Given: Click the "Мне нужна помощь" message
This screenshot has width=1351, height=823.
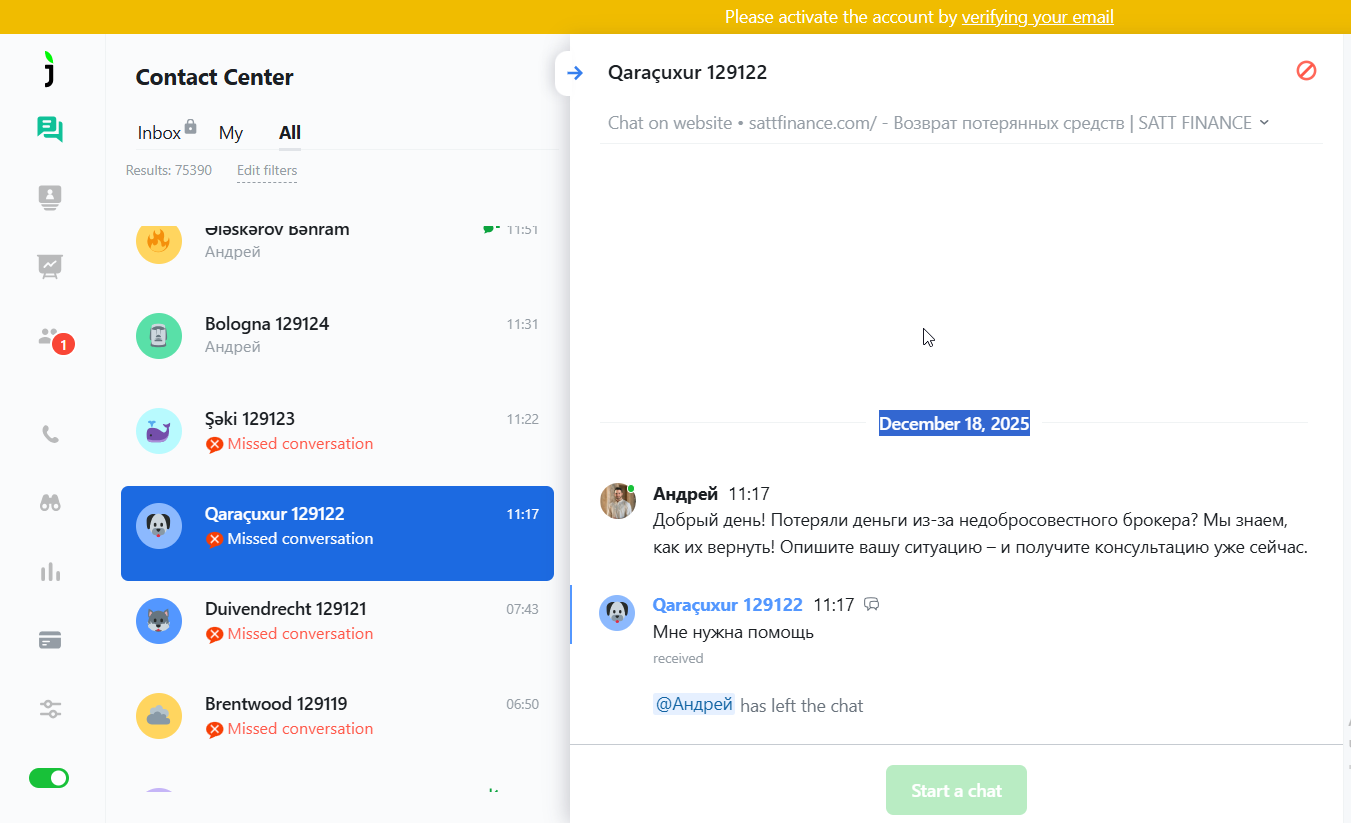Looking at the screenshot, I should coord(733,632).
